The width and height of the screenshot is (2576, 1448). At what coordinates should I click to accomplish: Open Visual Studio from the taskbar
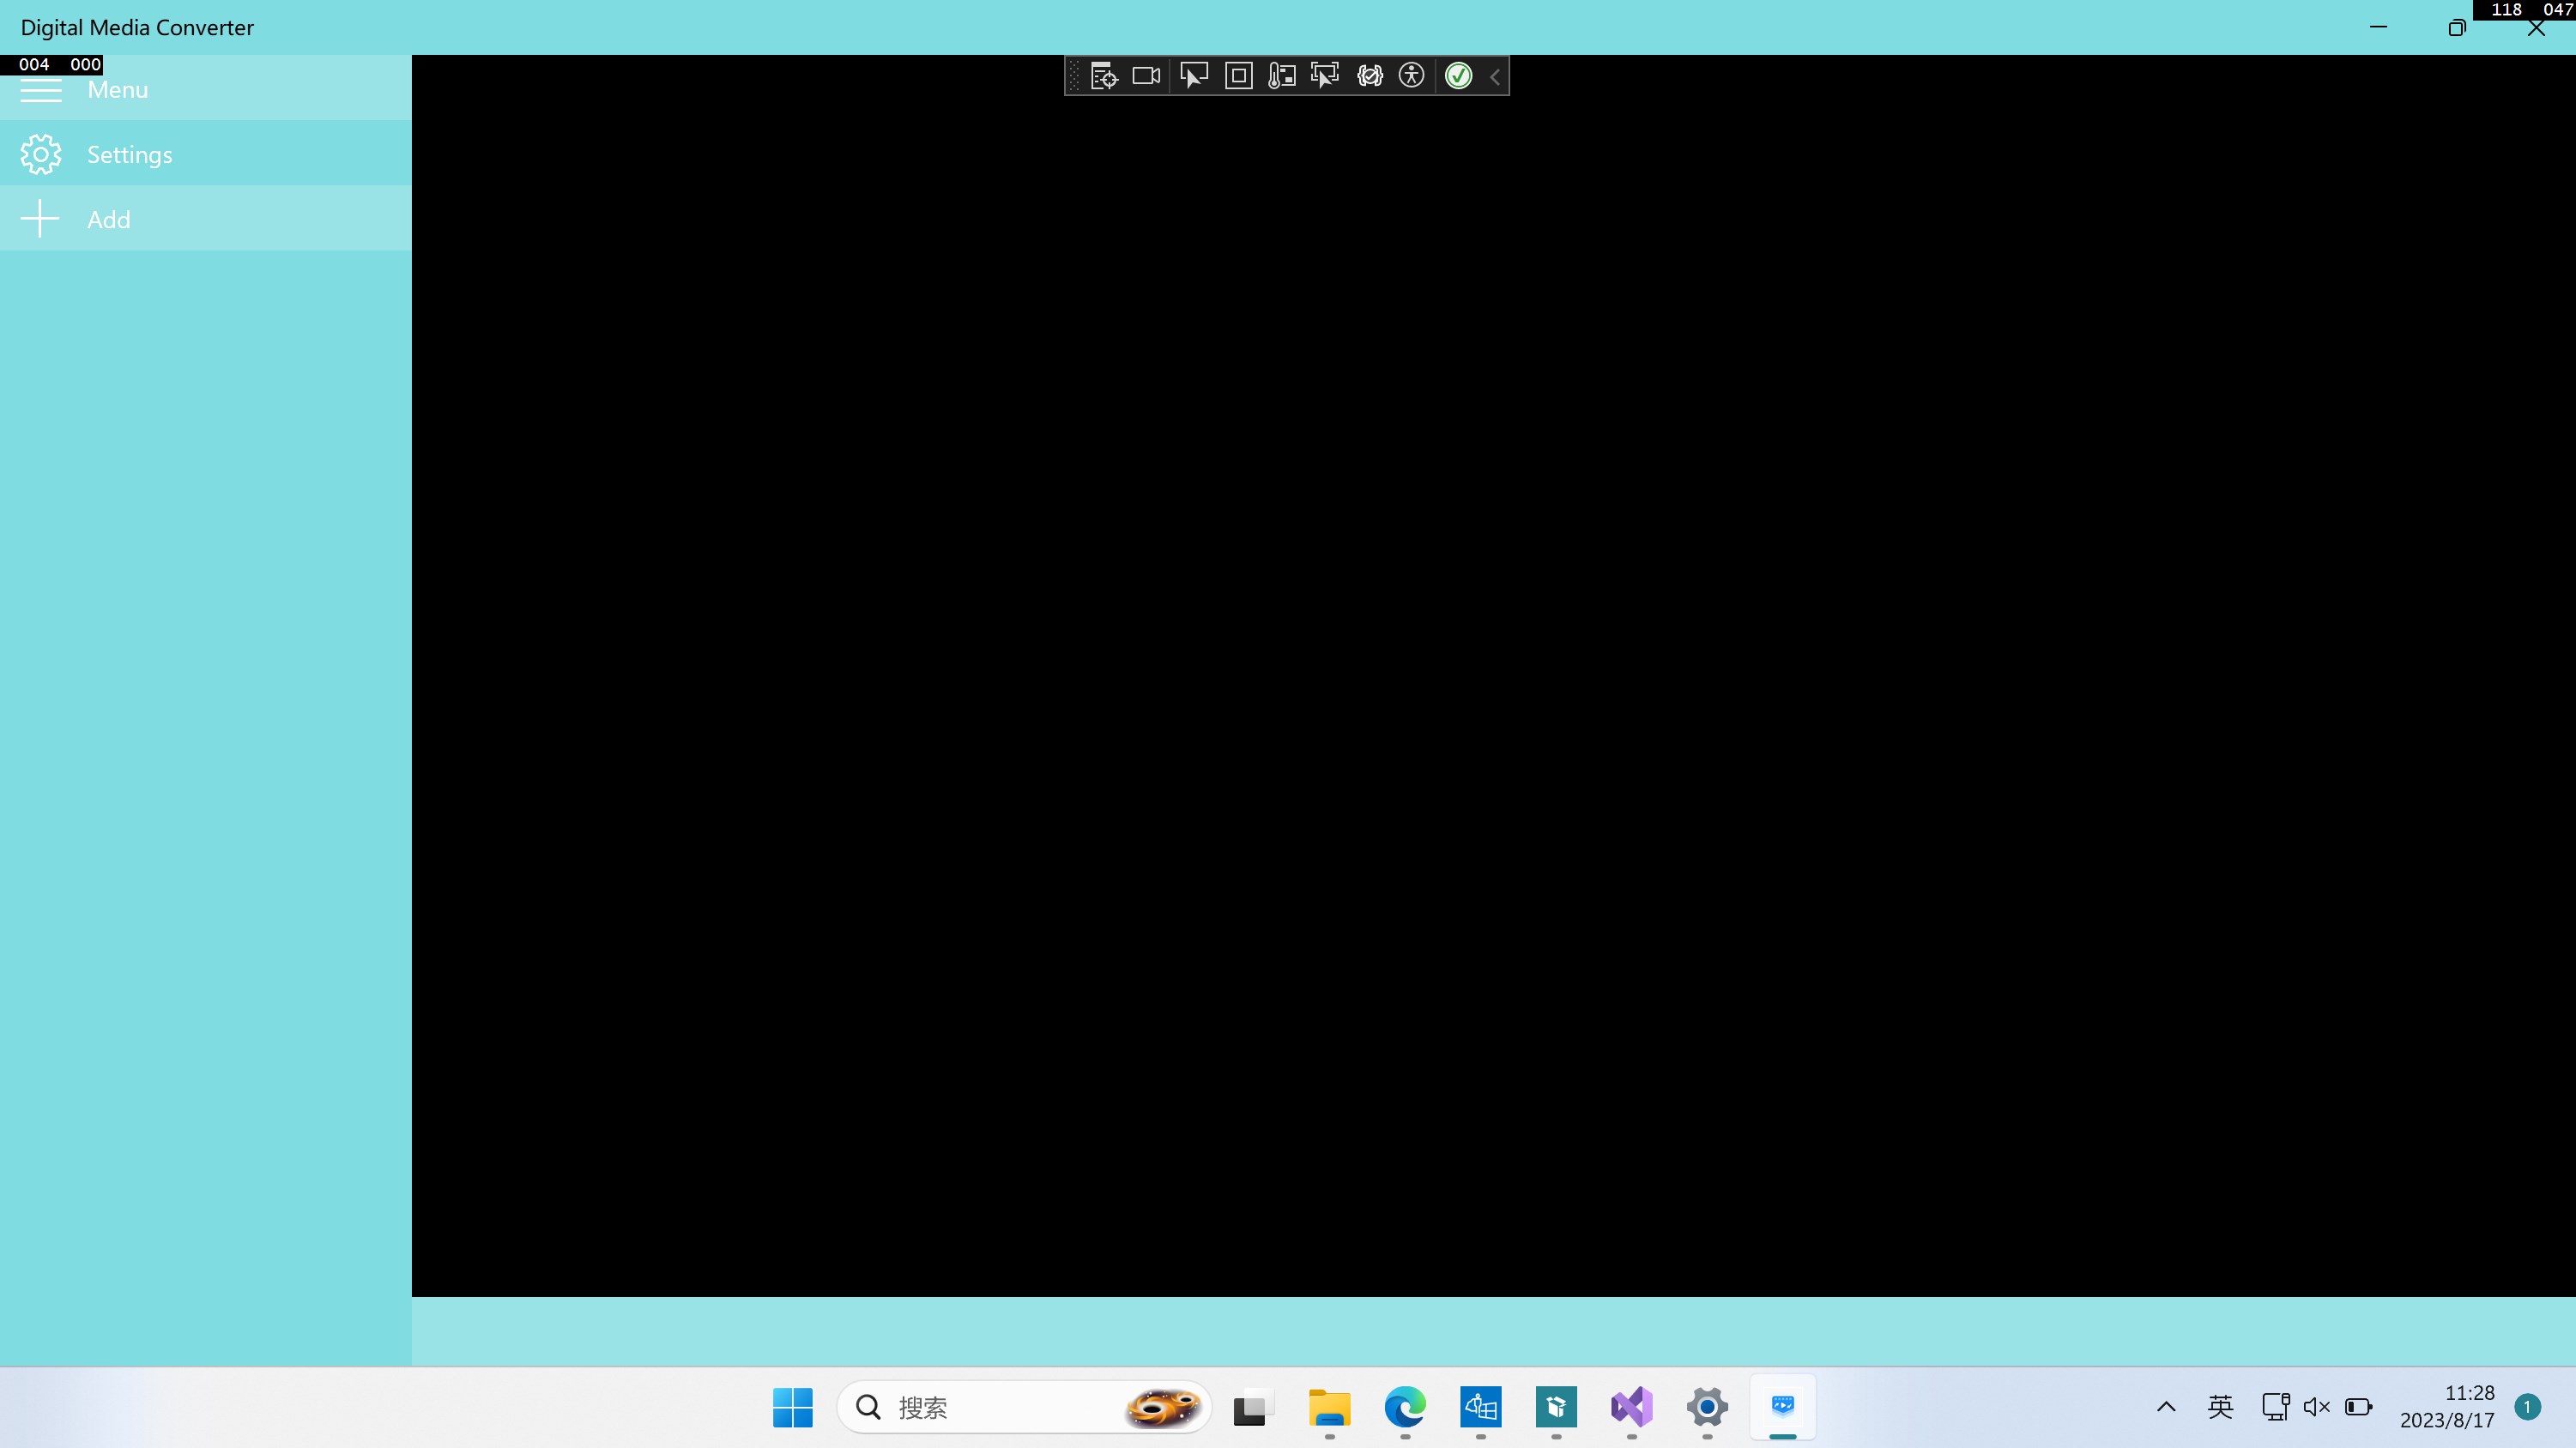[x=1631, y=1407]
